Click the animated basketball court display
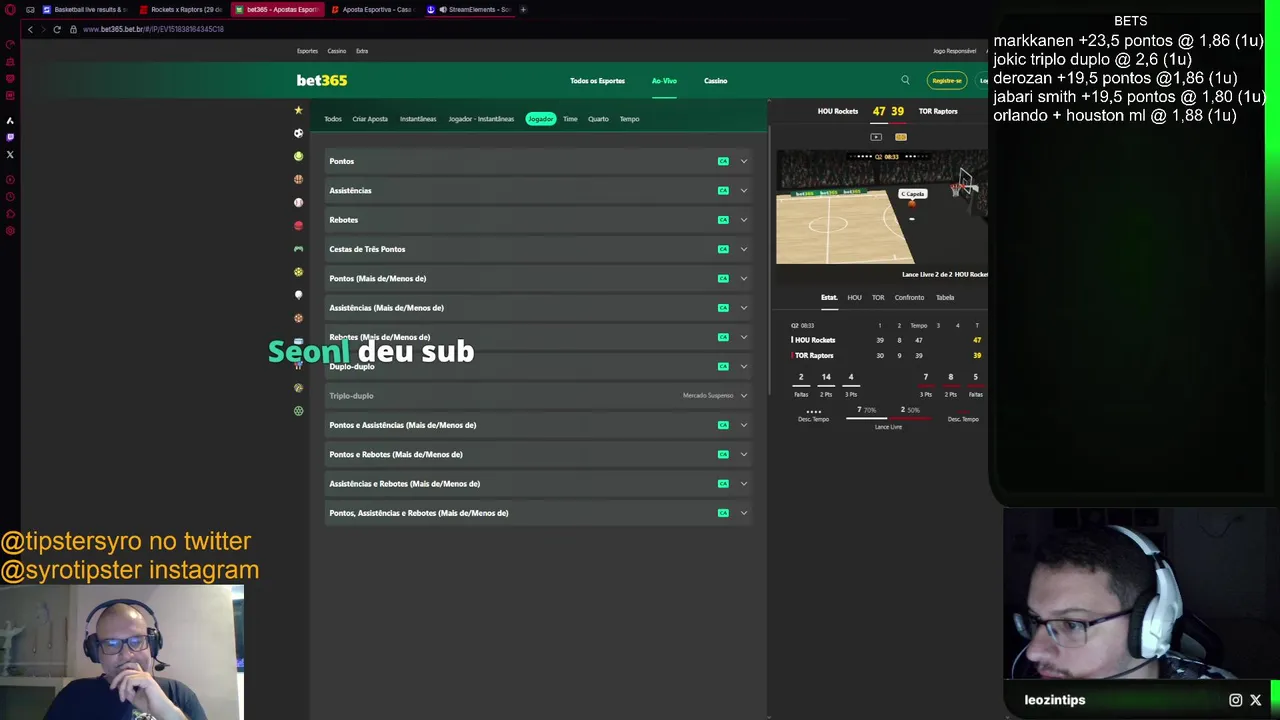Screen dimensions: 1280x720 coord(881,208)
